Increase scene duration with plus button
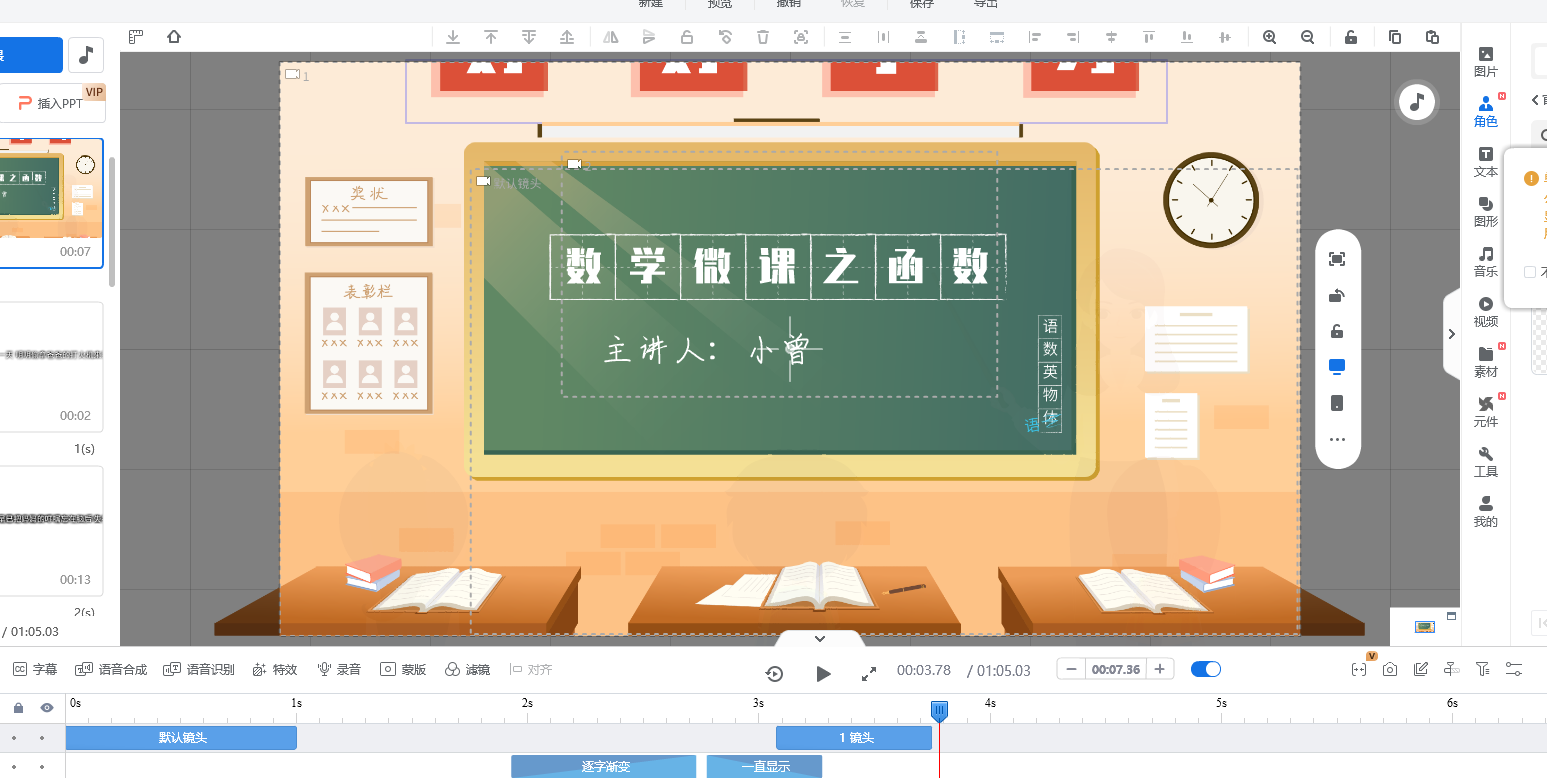 [1159, 669]
